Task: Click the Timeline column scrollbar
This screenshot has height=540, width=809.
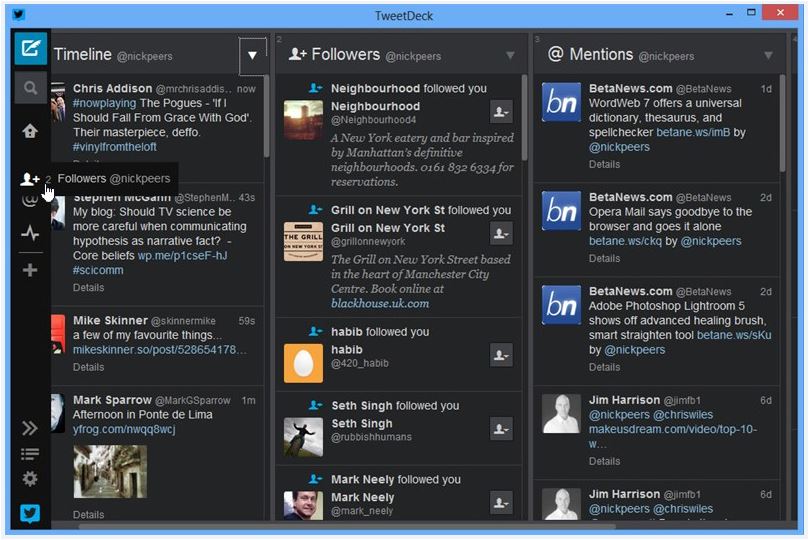Action: point(267,116)
